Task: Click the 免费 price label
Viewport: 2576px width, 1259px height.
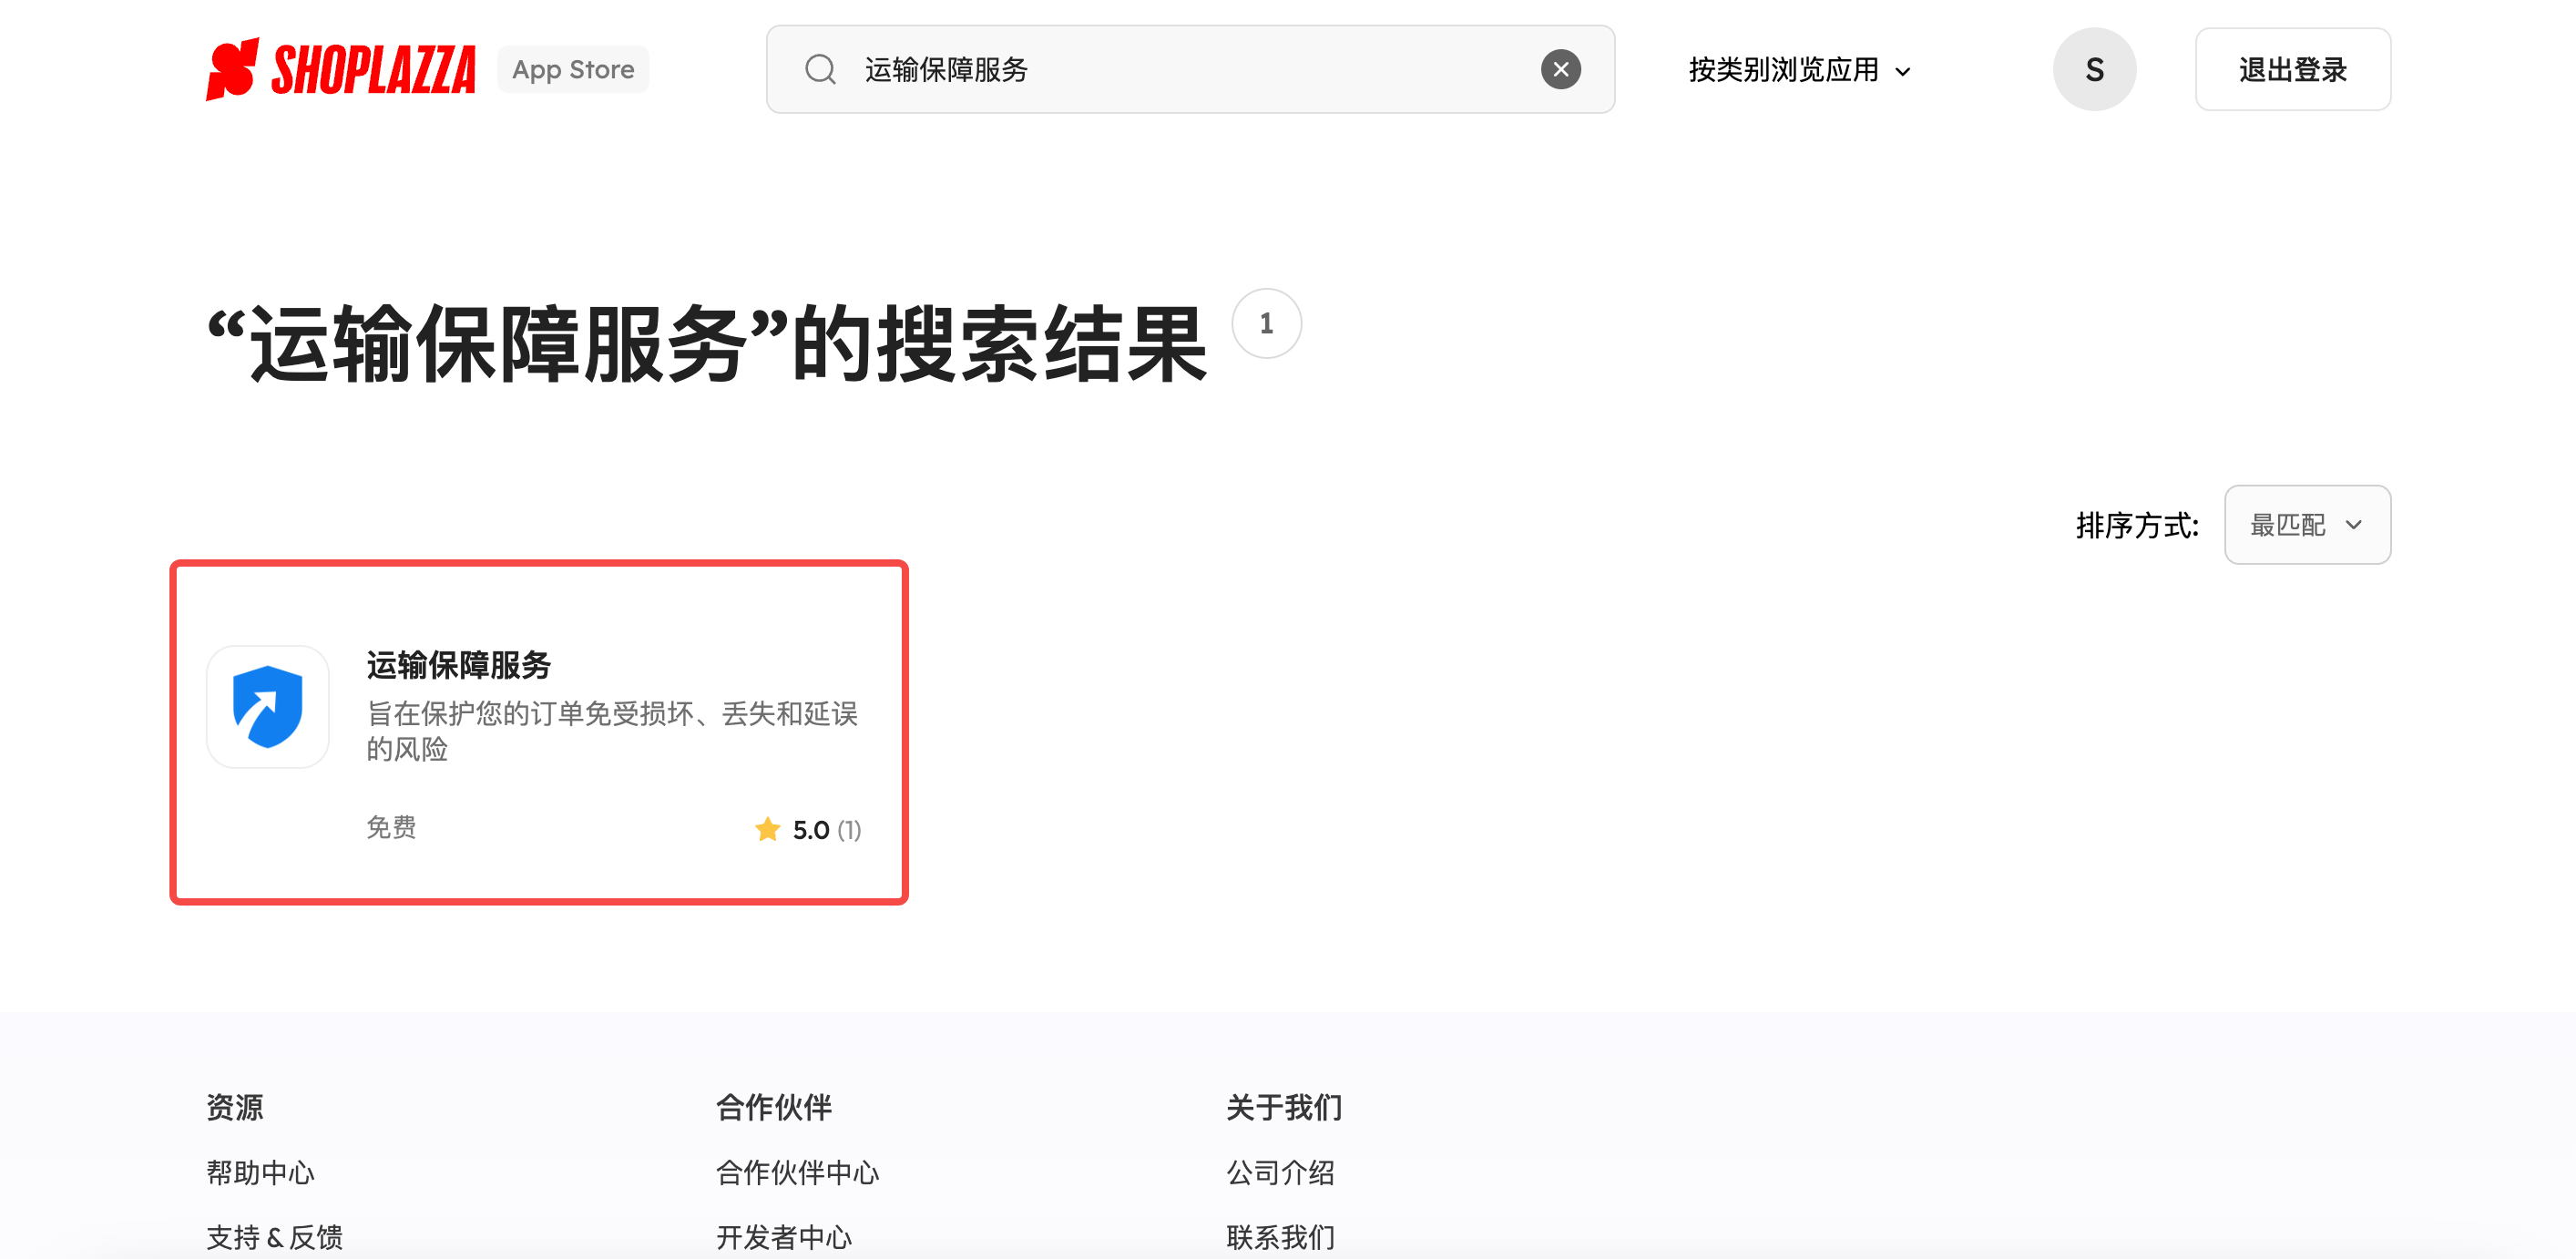Action: [391, 827]
